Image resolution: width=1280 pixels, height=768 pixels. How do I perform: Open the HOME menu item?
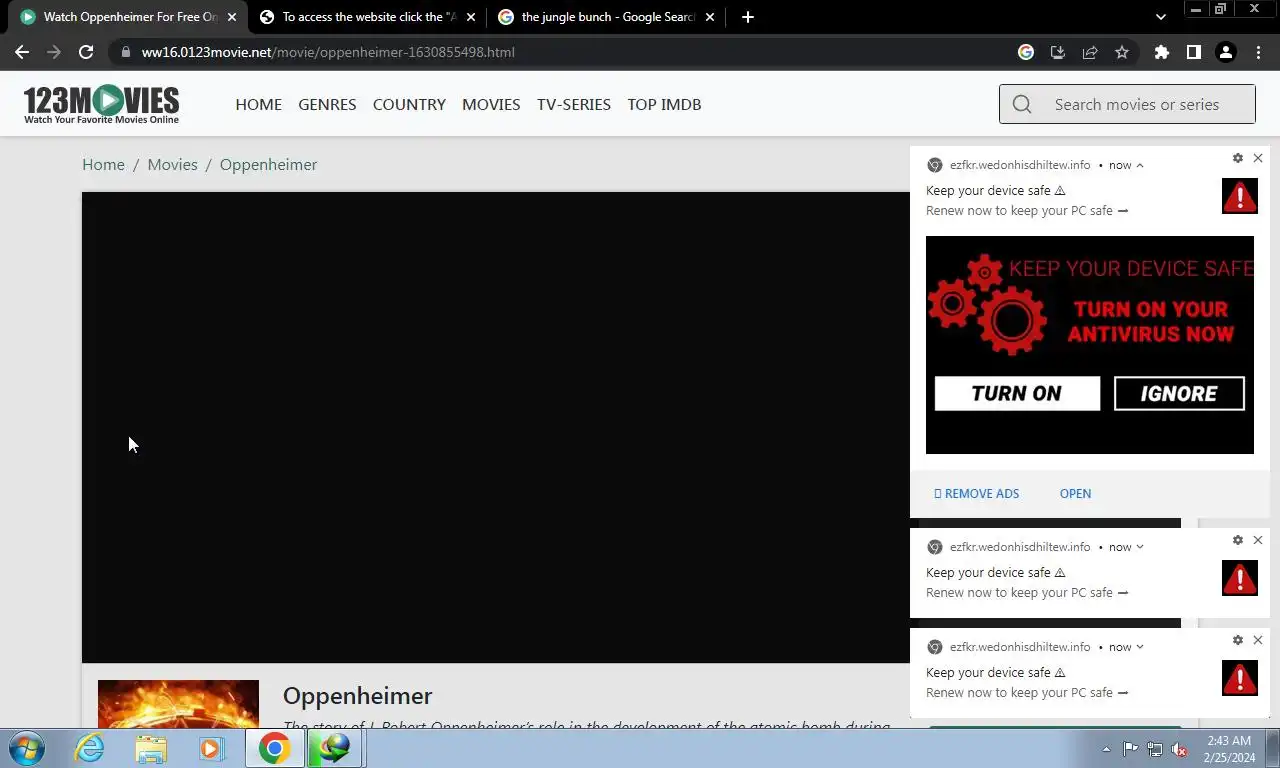point(258,104)
